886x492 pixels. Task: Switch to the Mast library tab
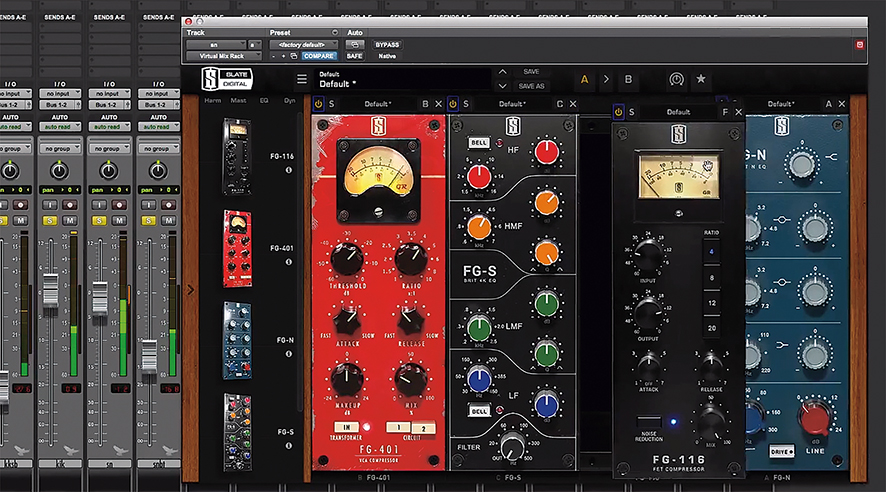click(238, 101)
